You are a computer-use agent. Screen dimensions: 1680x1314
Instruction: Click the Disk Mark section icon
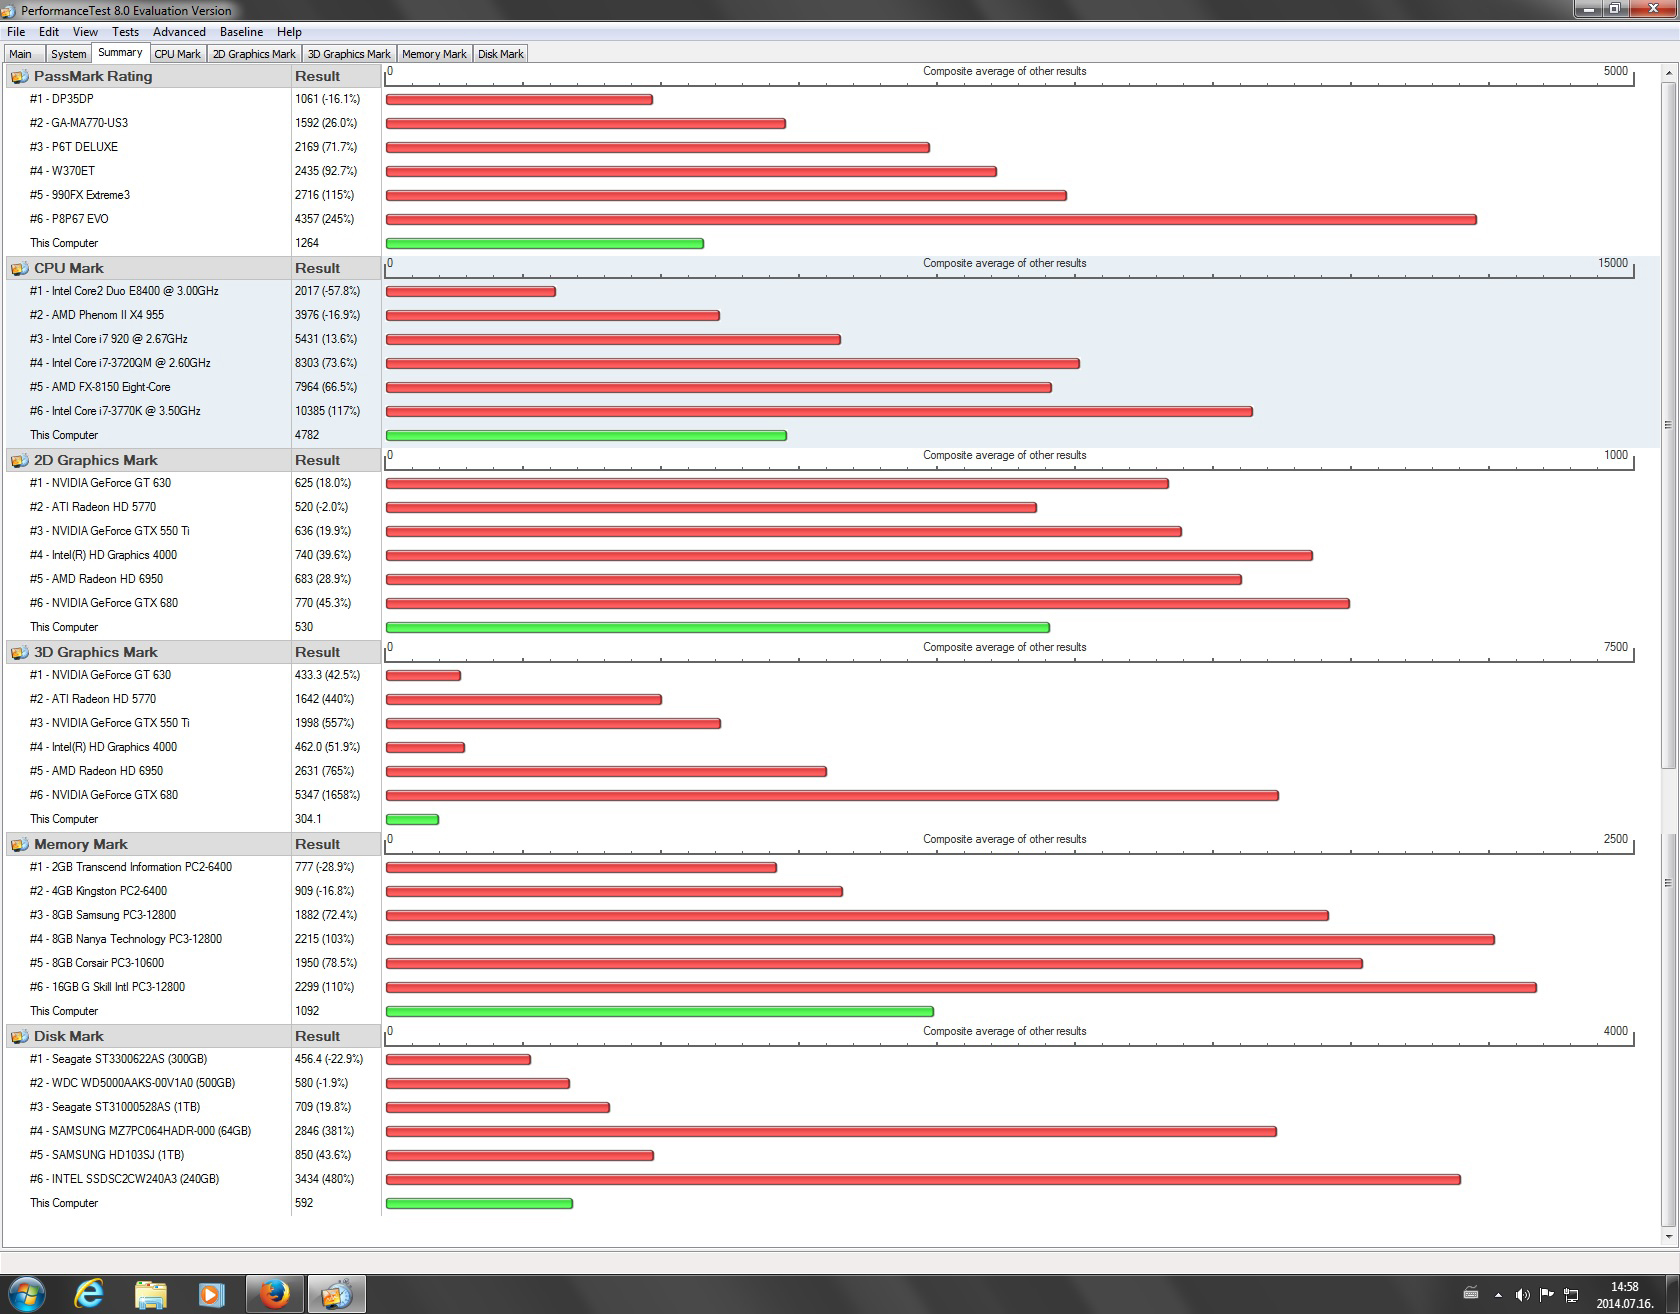[19, 1036]
